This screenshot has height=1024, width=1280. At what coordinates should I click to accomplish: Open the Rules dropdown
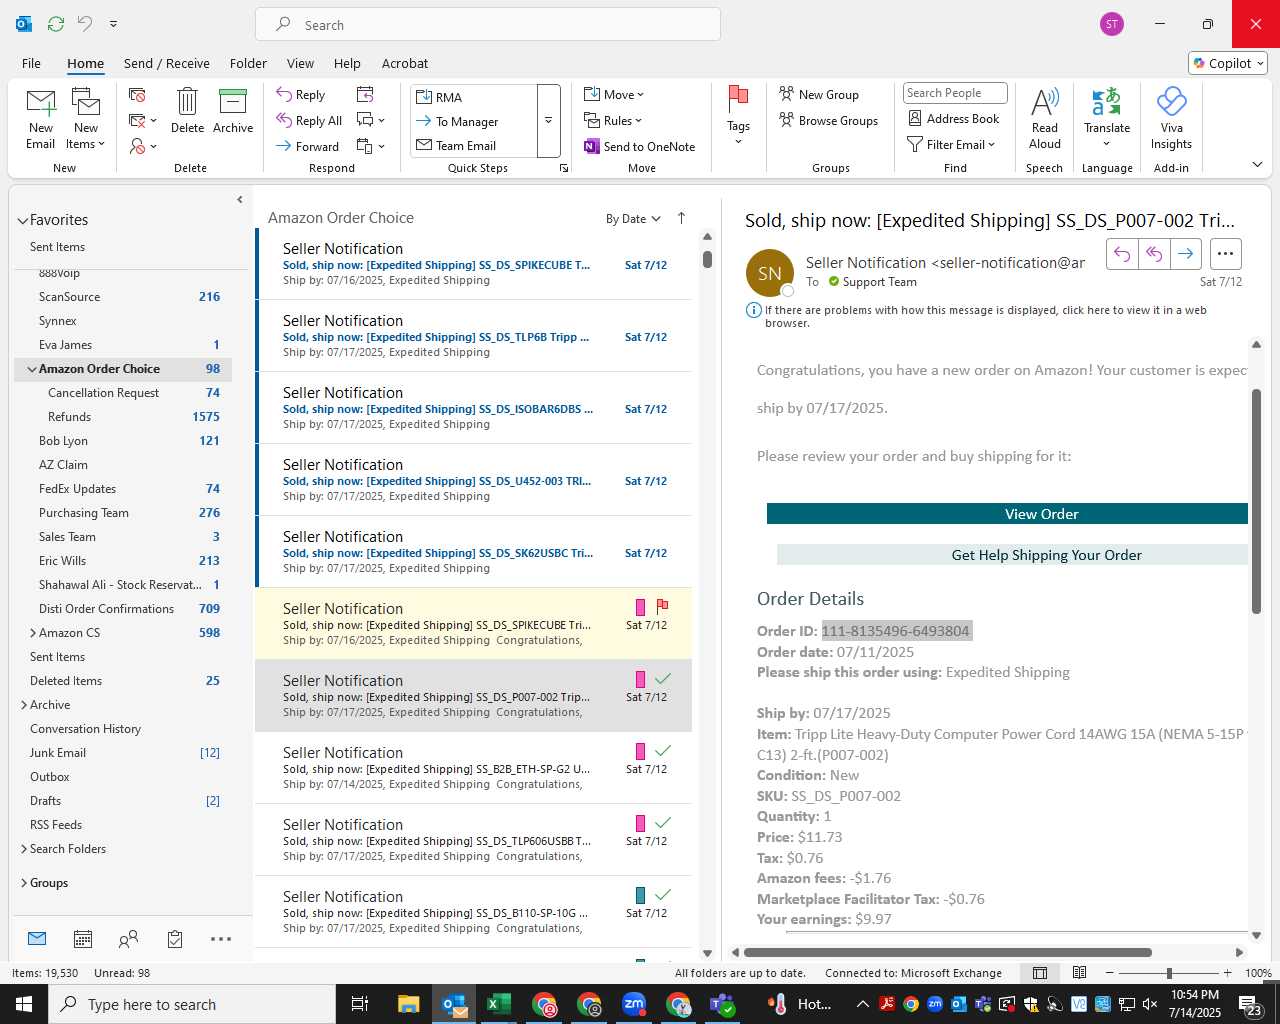613,121
